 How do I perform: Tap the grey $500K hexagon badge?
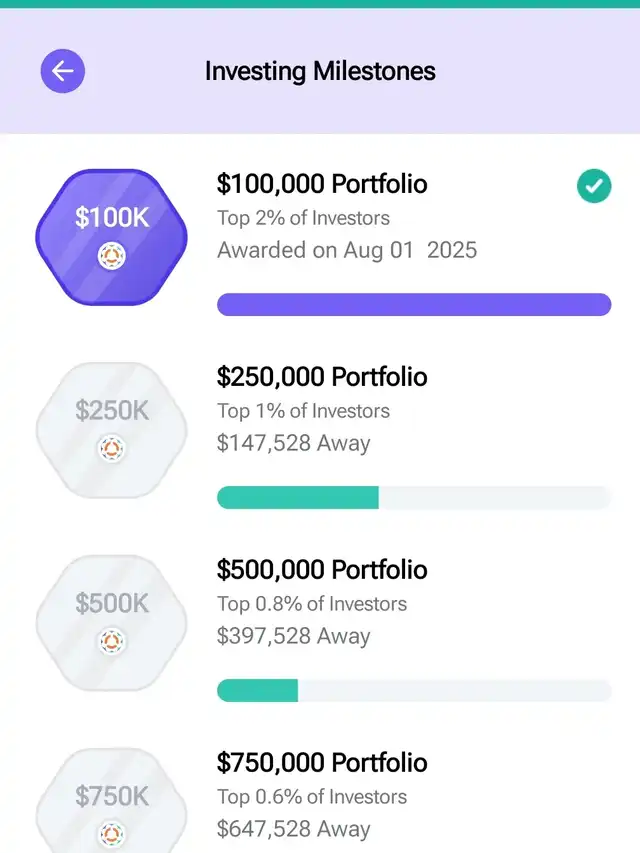point(112,623)
